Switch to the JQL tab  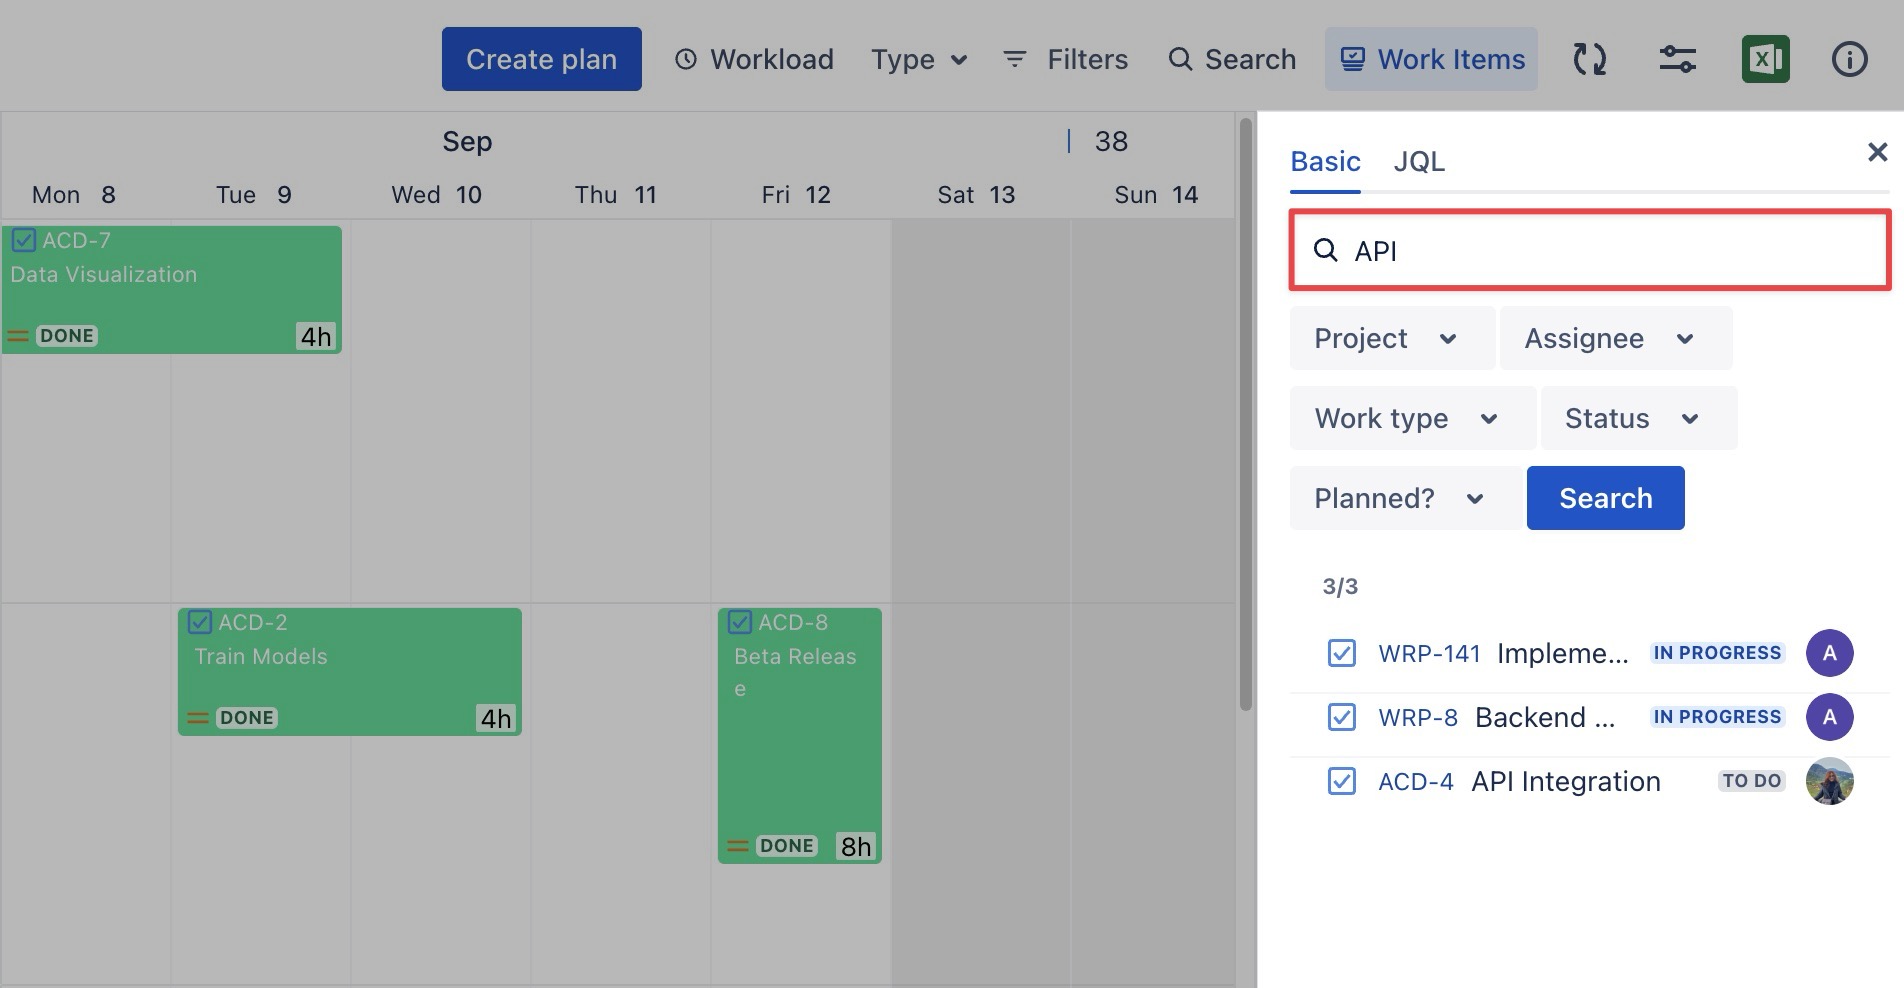pyautogui.click(x=1419, y=162)
